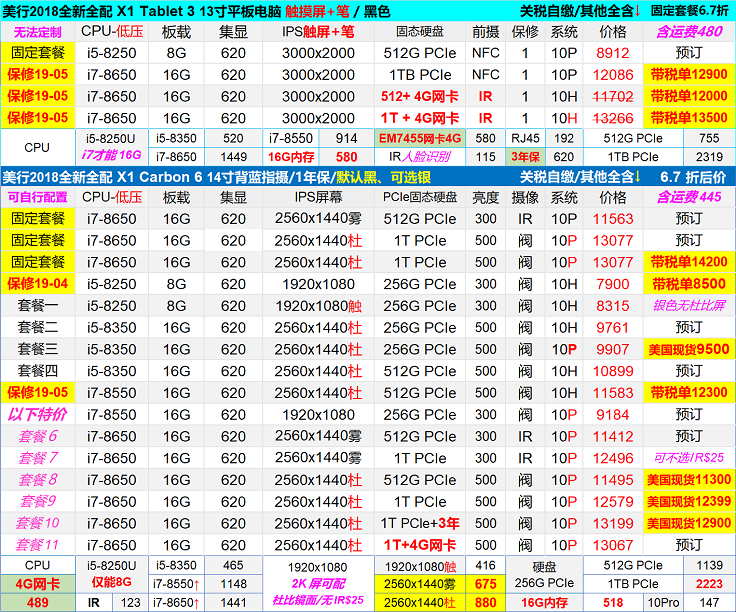Viewport: 736px width, 612px height.
Task: Click the '保修19-04' yellow cell
Action: [x=38, y=283]
